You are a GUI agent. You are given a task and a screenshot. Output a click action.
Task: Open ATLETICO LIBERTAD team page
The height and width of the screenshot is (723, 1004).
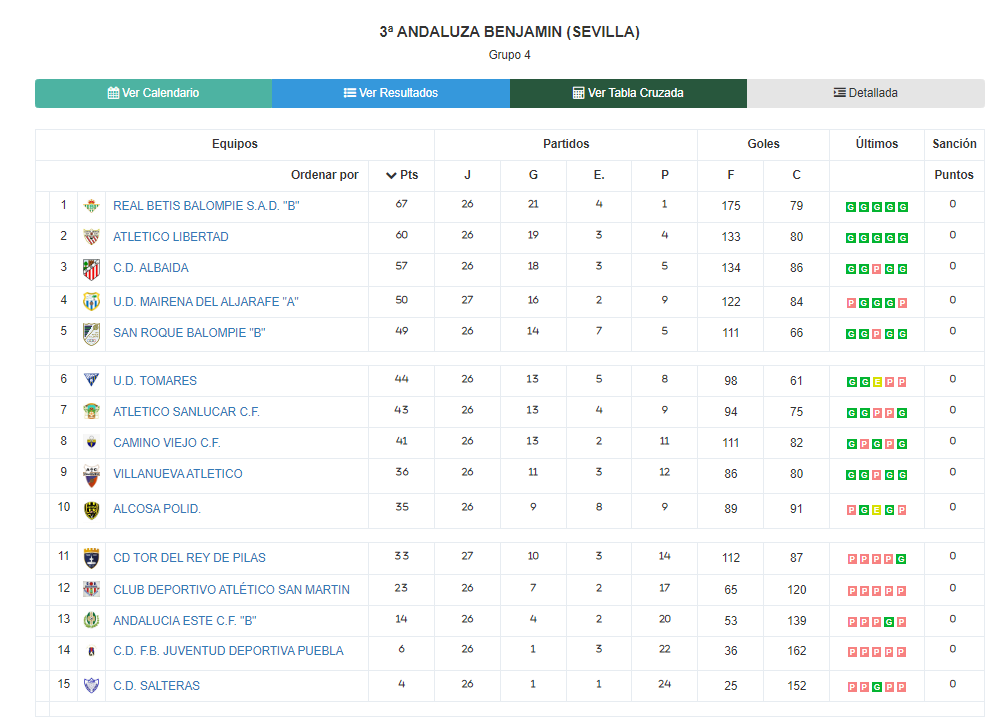click(171, 237)
